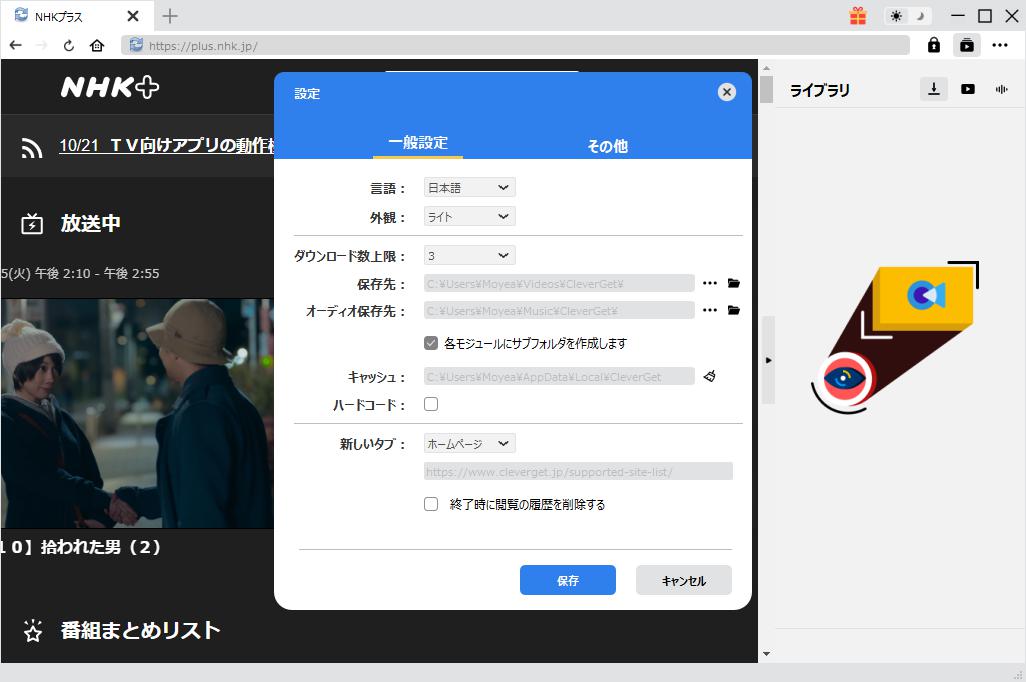Click the キャンセル cancel button

coord(683,580)
